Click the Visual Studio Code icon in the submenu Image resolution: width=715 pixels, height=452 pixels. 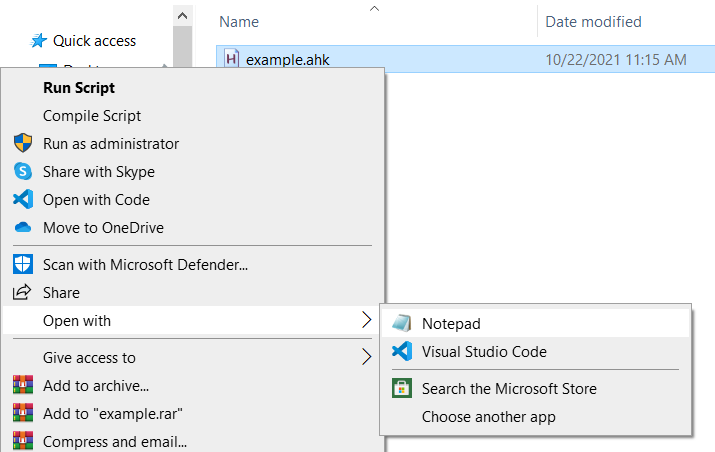pyautogui.click(x=402, y=351)
